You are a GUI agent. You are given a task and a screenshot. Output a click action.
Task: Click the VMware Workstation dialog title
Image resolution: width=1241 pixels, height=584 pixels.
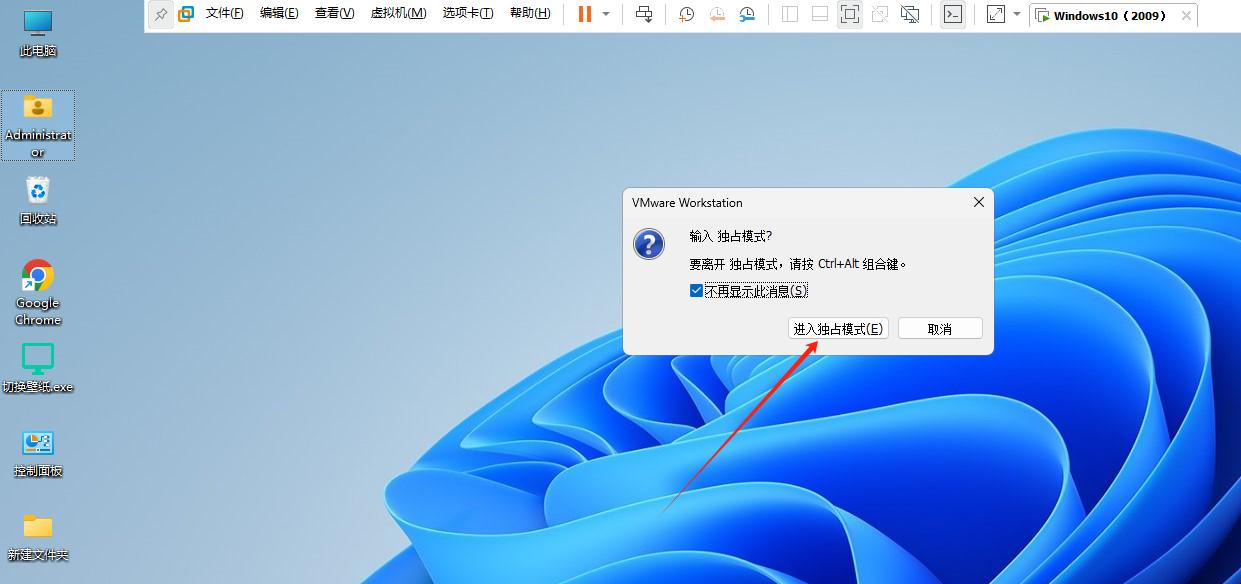[687, 202]
